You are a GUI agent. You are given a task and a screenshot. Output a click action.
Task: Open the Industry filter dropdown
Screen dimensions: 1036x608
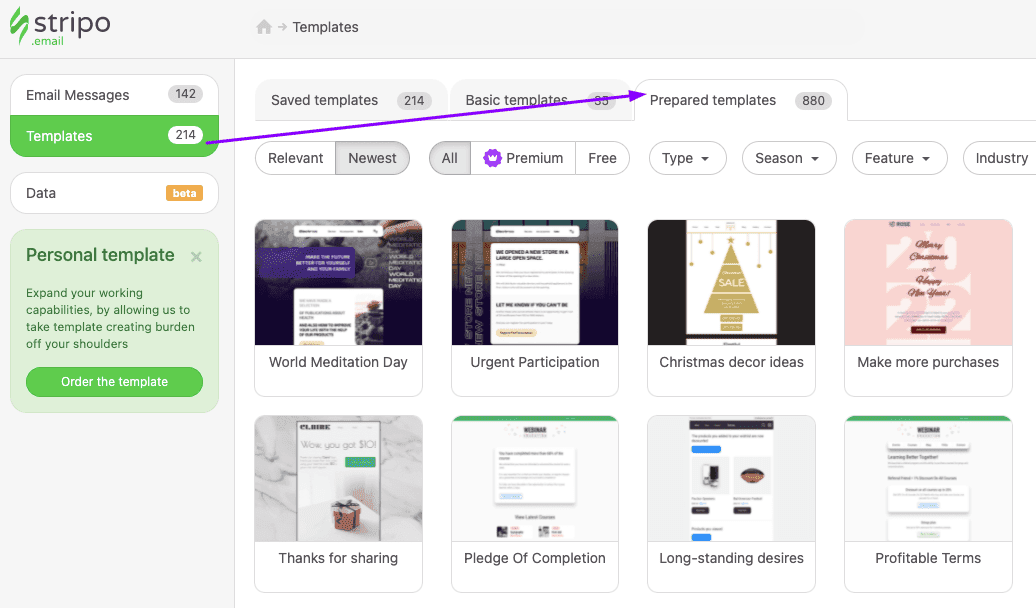click(1000, 158)
